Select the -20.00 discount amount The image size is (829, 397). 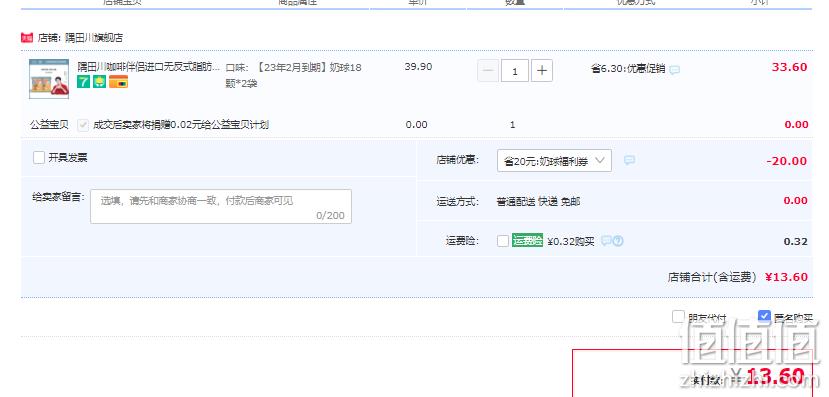pos(787,161)
